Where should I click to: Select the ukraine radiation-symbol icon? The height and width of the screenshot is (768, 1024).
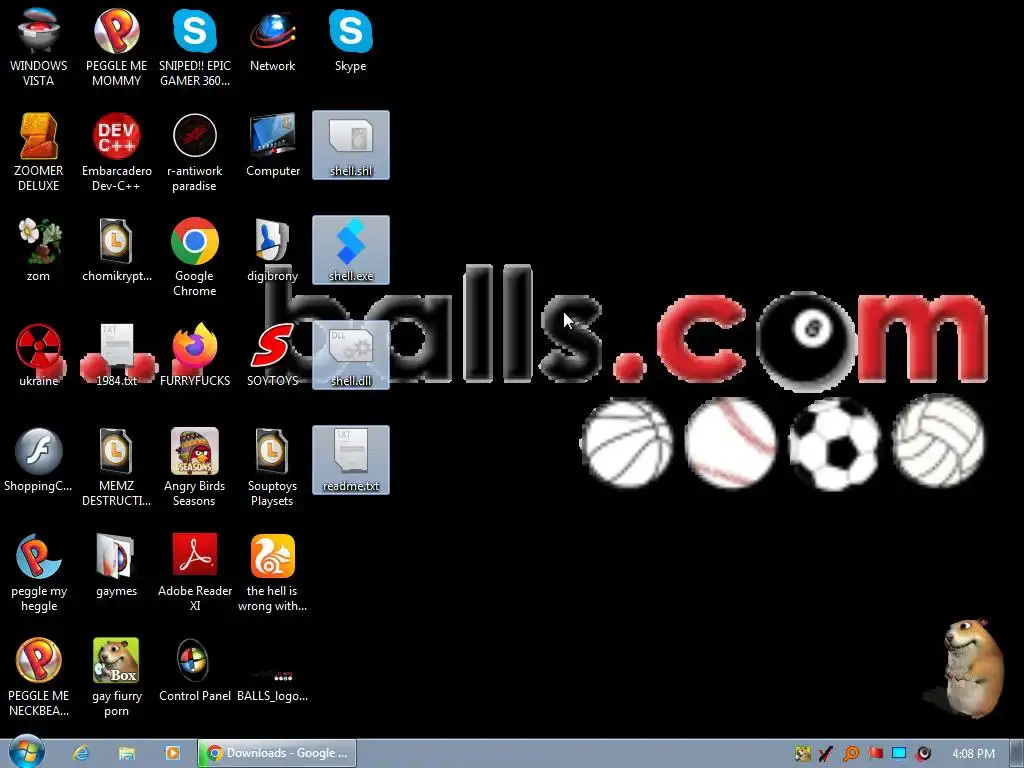click(39, 355)
